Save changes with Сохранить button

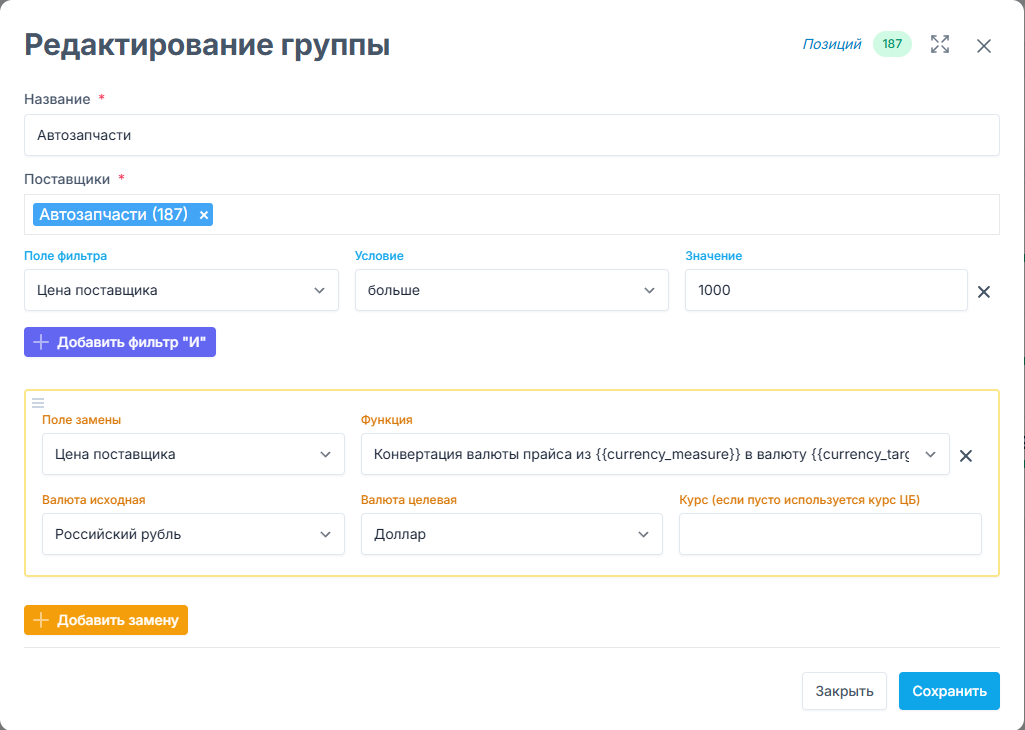click(949, 691)
